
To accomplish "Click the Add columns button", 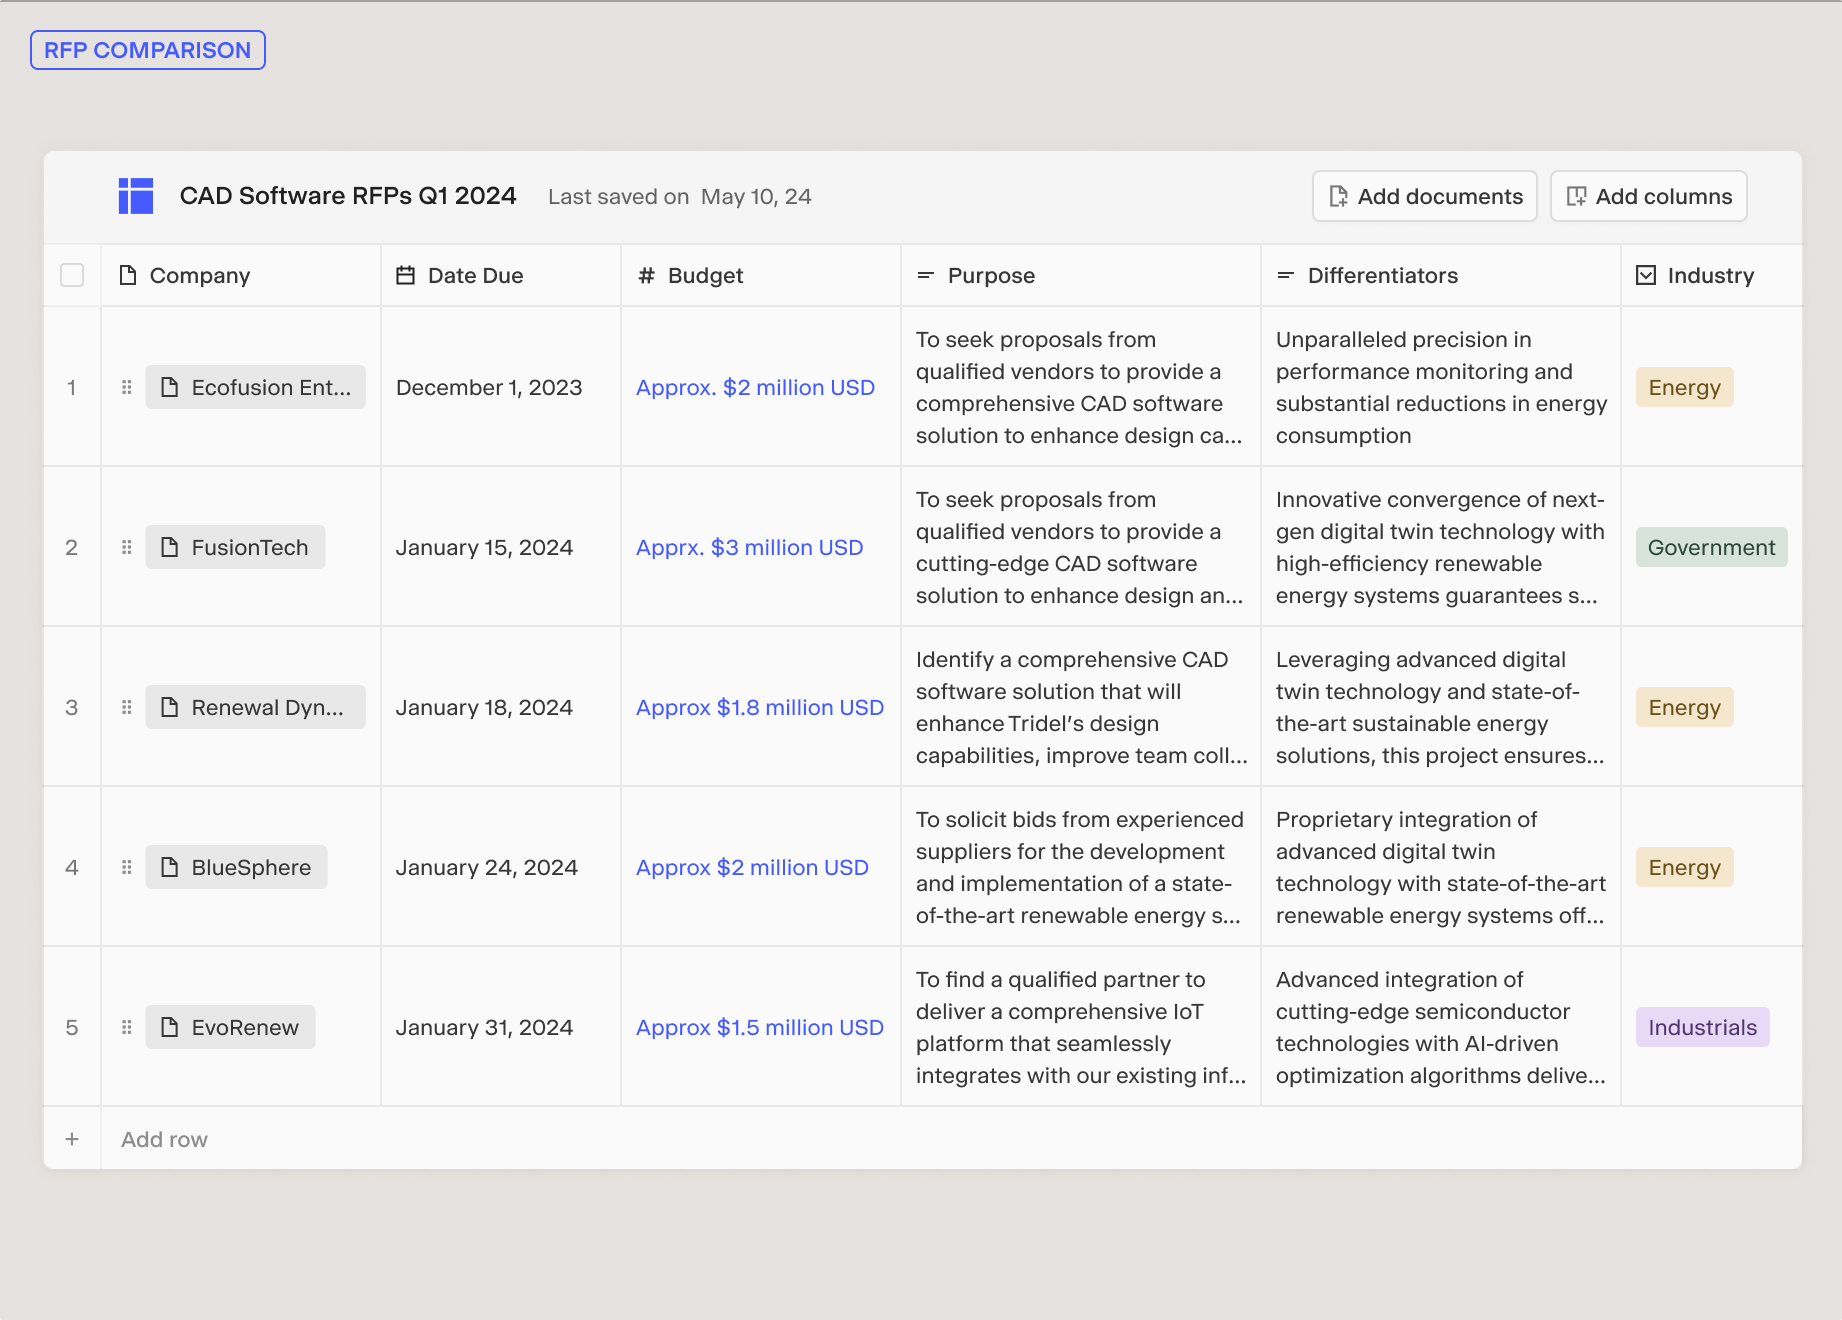I will pos(1649,196).
